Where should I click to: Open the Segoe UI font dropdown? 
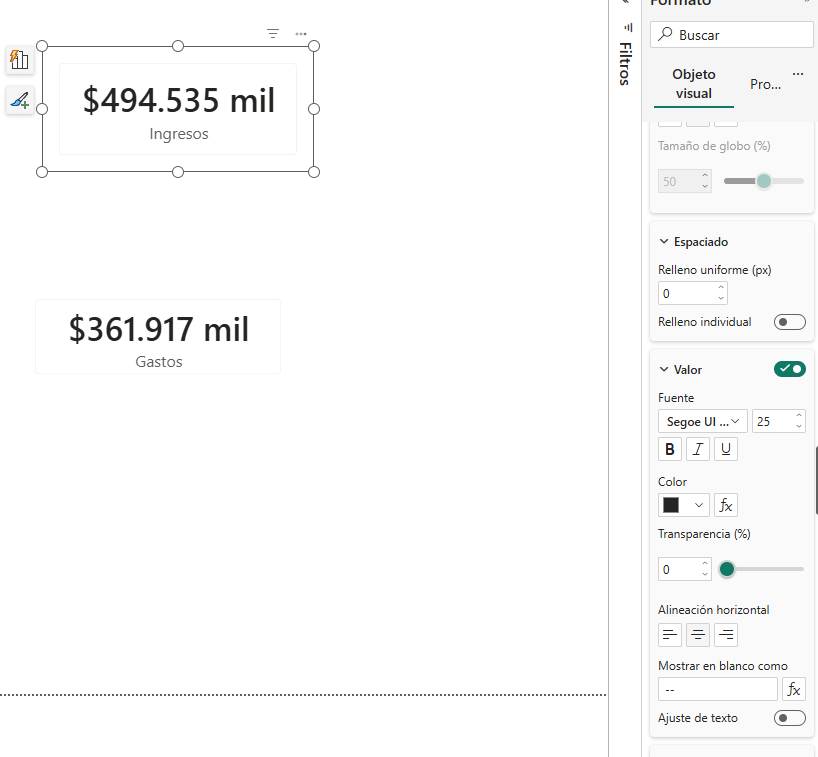click(x=702, y=421)
